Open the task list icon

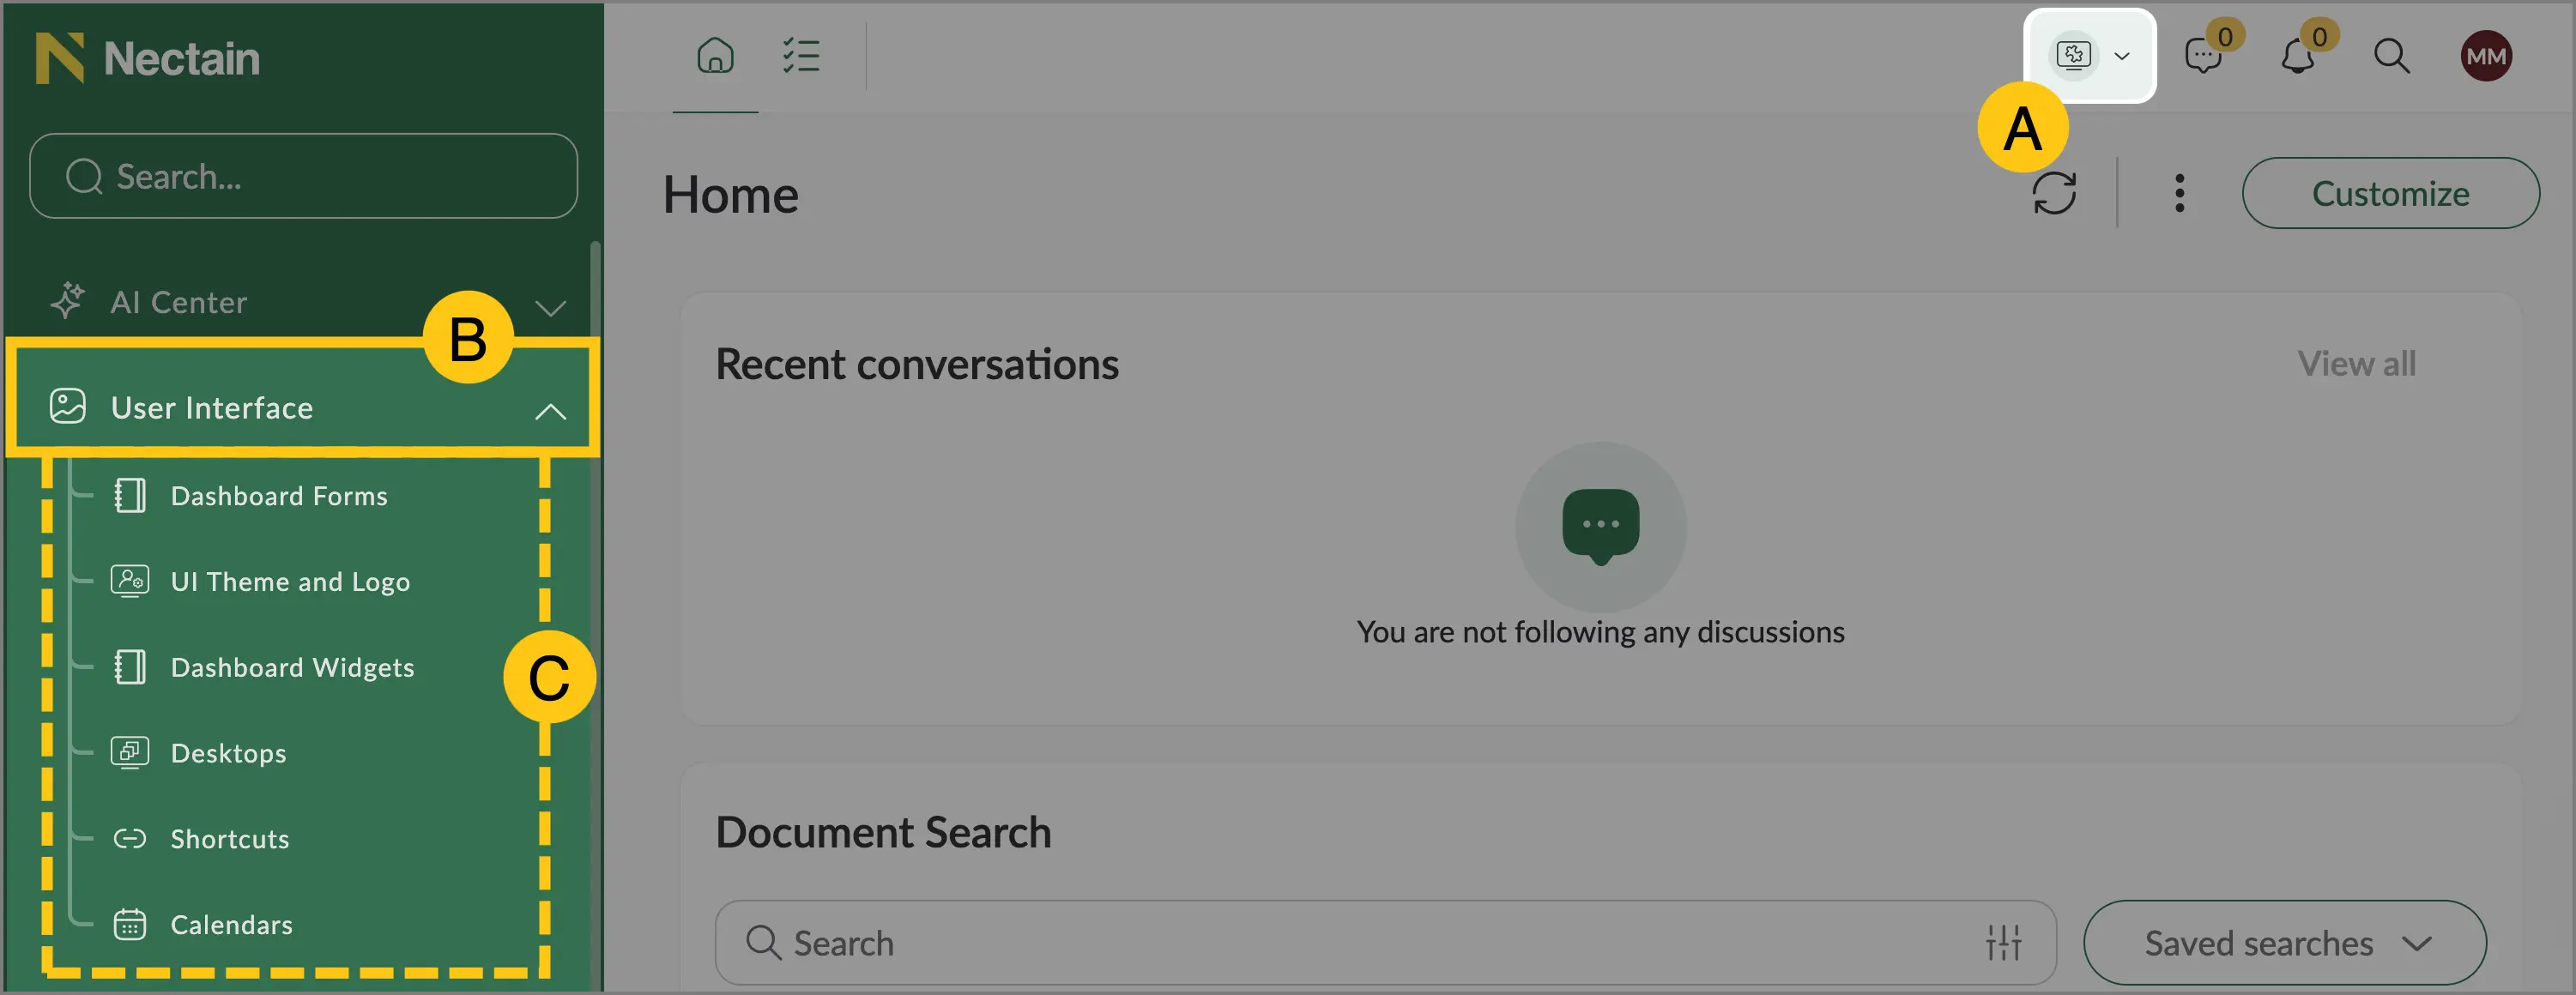(801, 56)
